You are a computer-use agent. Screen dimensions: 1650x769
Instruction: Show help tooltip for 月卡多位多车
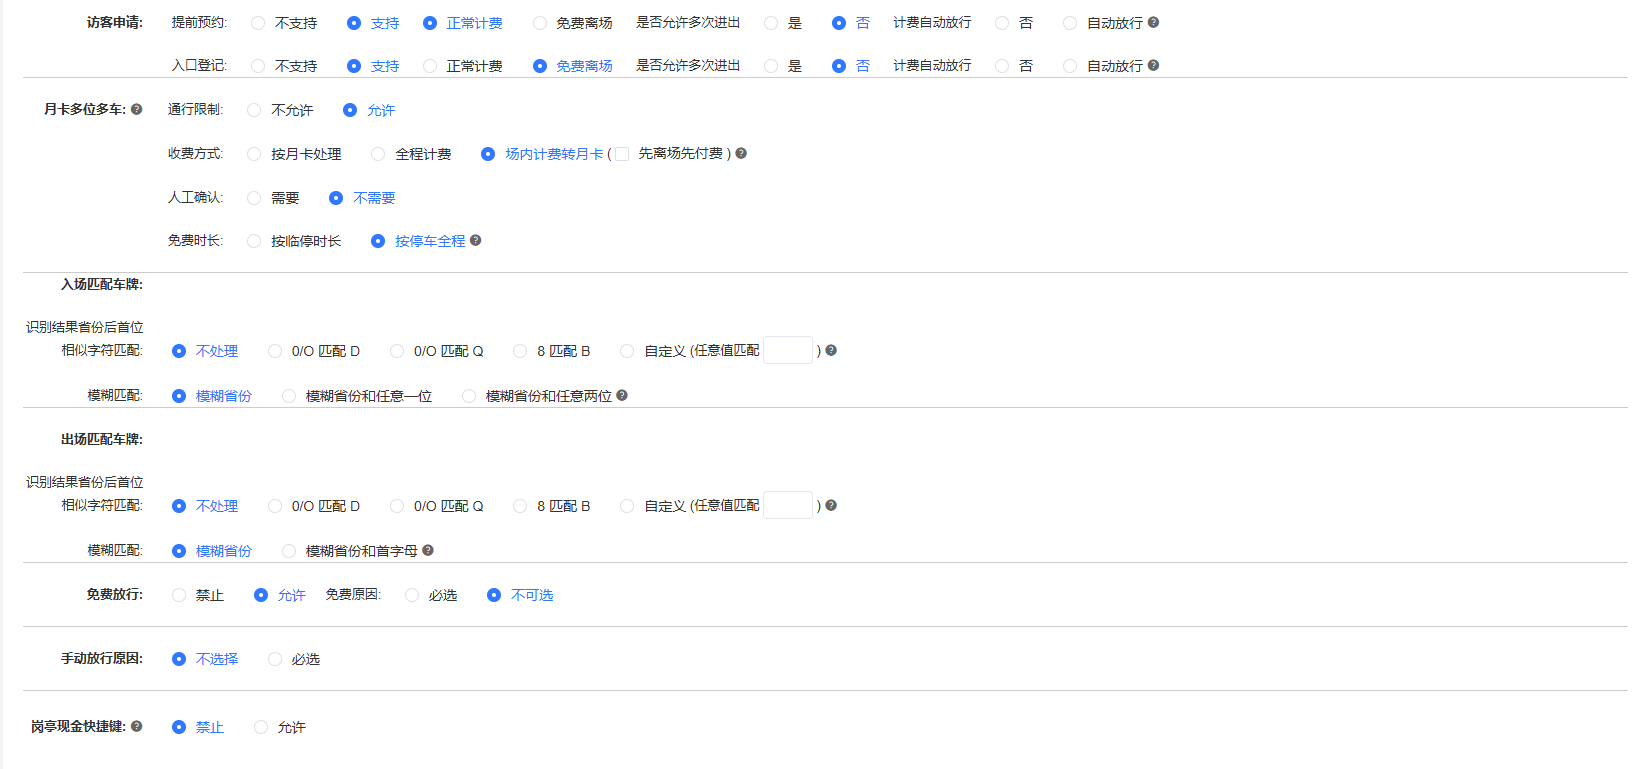[136, 109]
